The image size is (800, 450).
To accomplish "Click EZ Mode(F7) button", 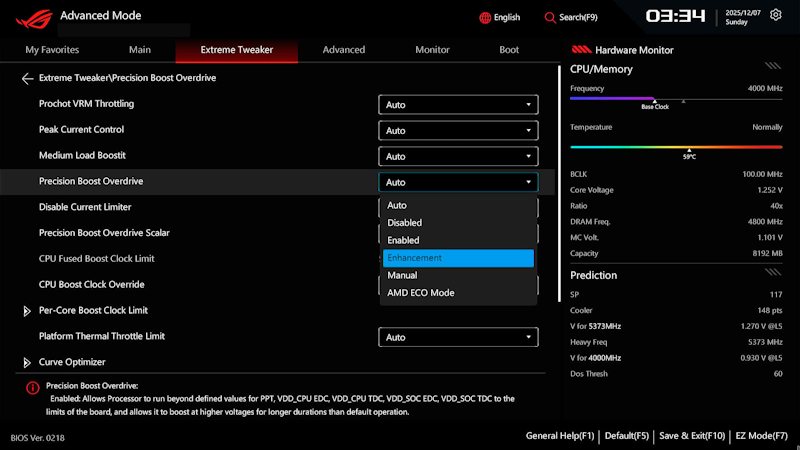I will 762,436.
